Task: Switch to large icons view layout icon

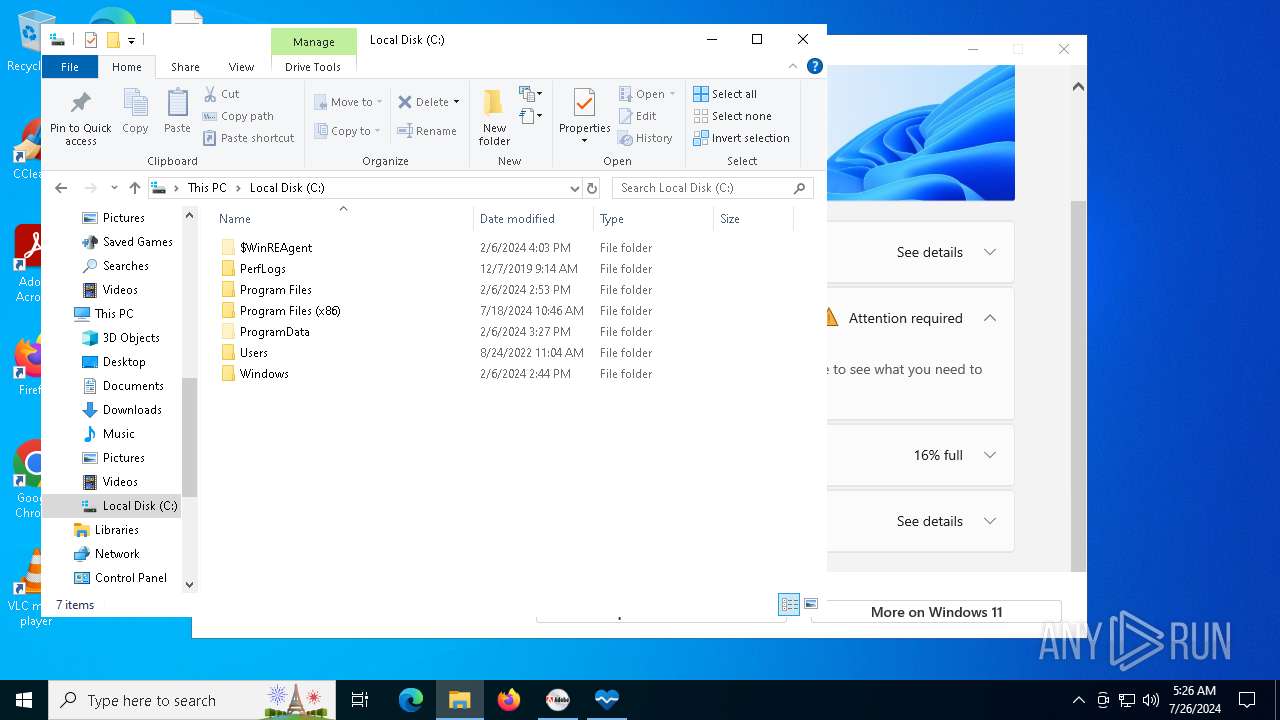Action: [811, 604]
